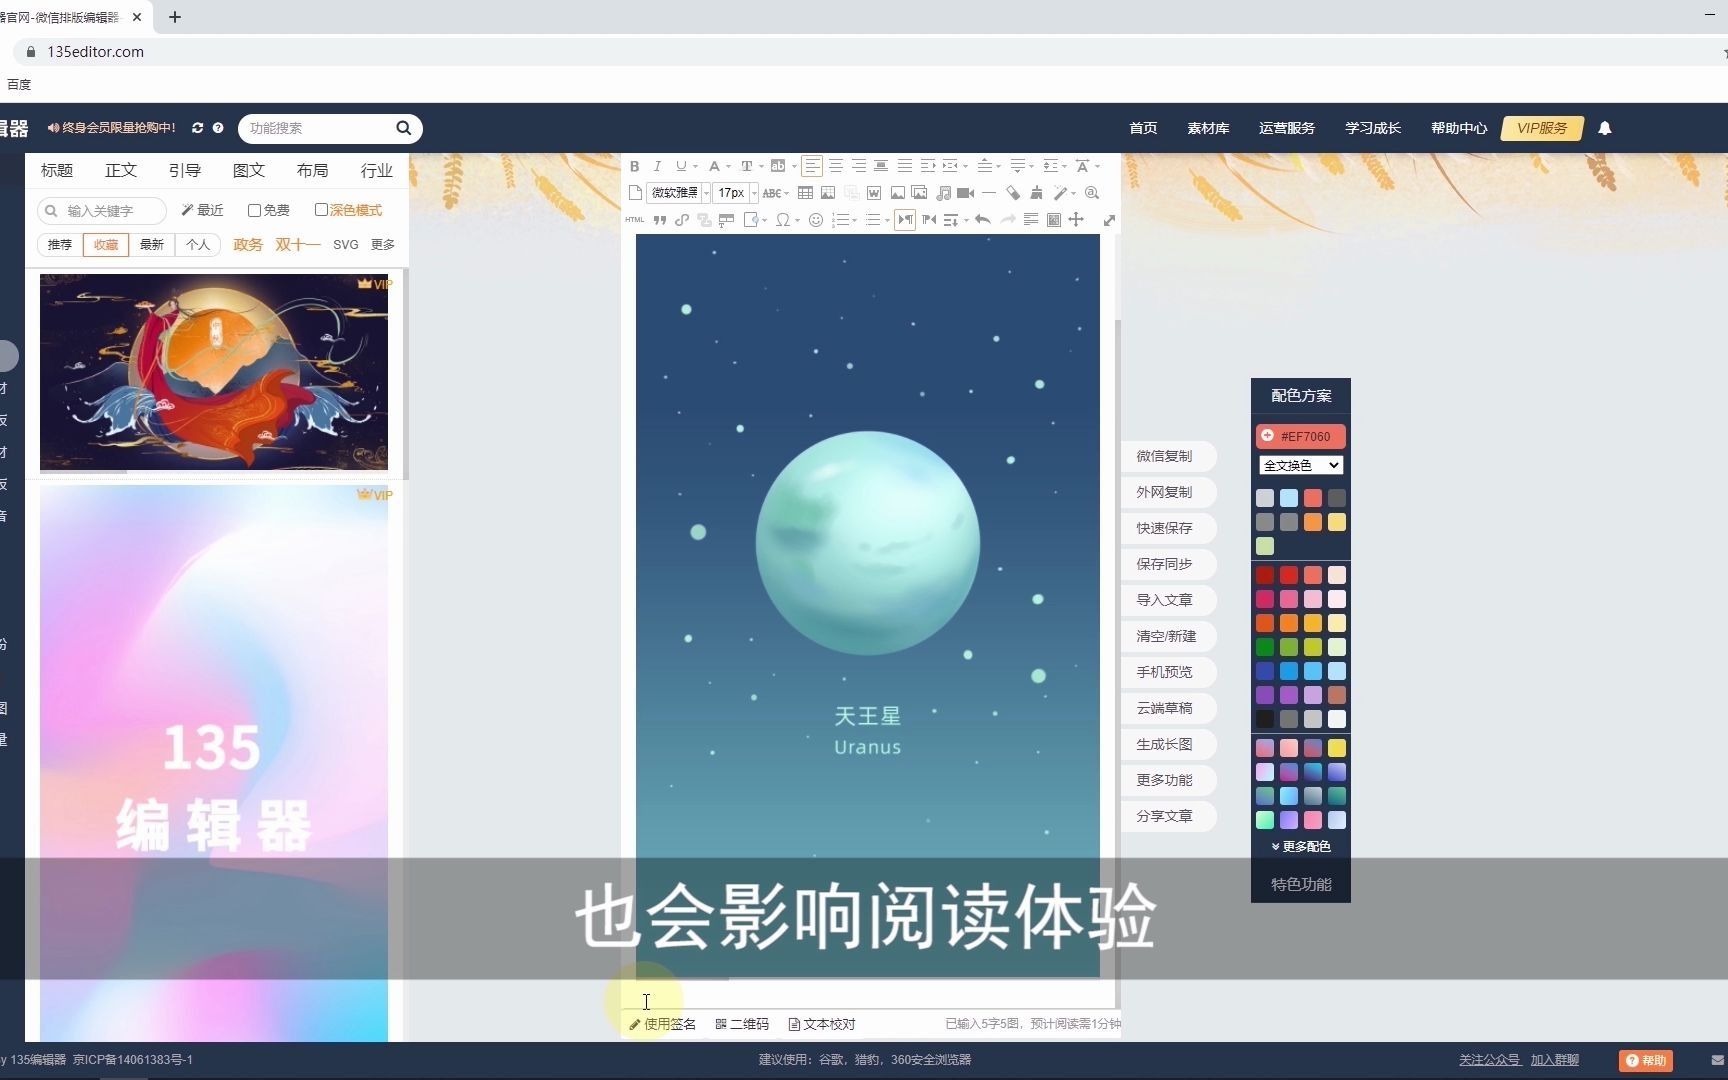Click the 关注公众号 footer link
The height and width of the screenshot is (1080, 1728).
1489,1060
